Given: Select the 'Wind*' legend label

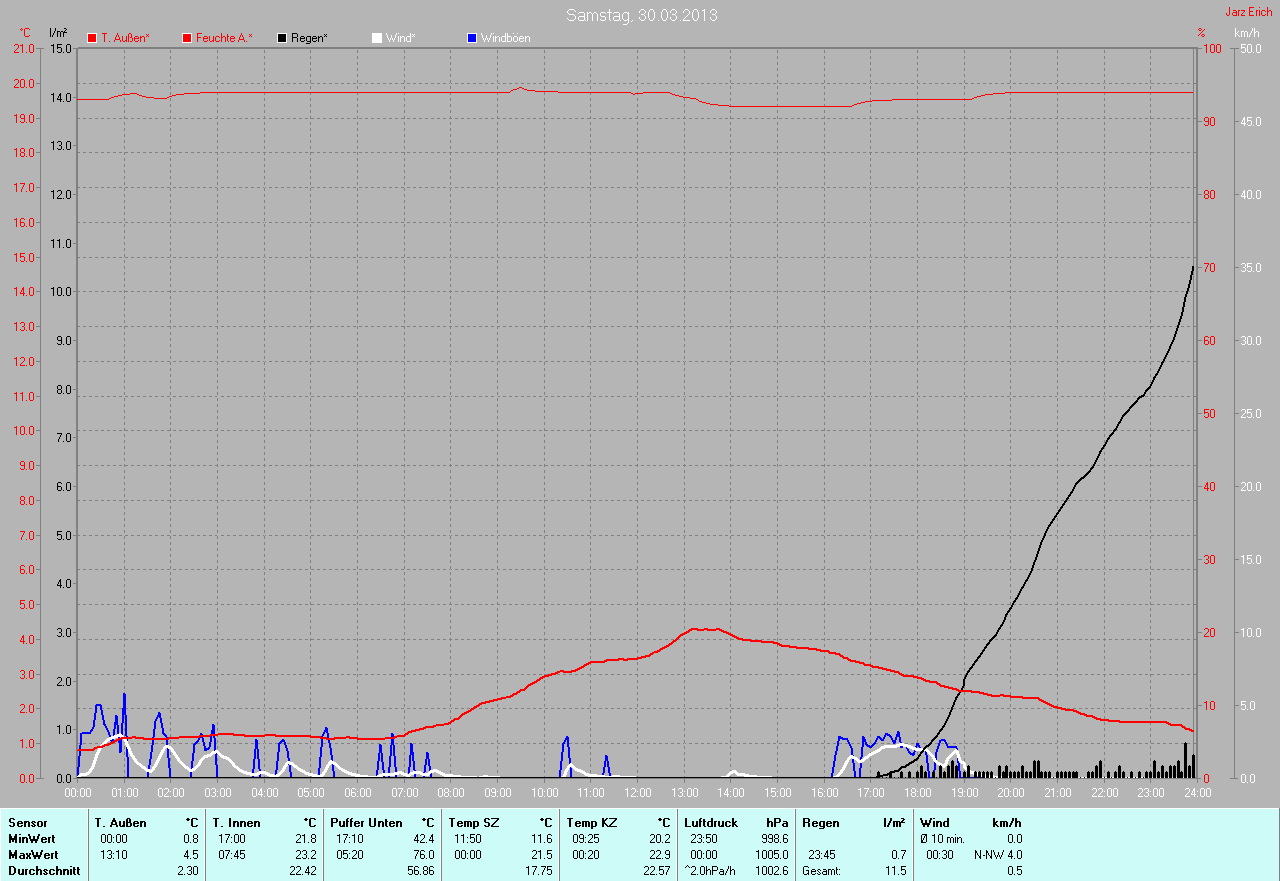Looking at the screenshot, I should (400, 38).
